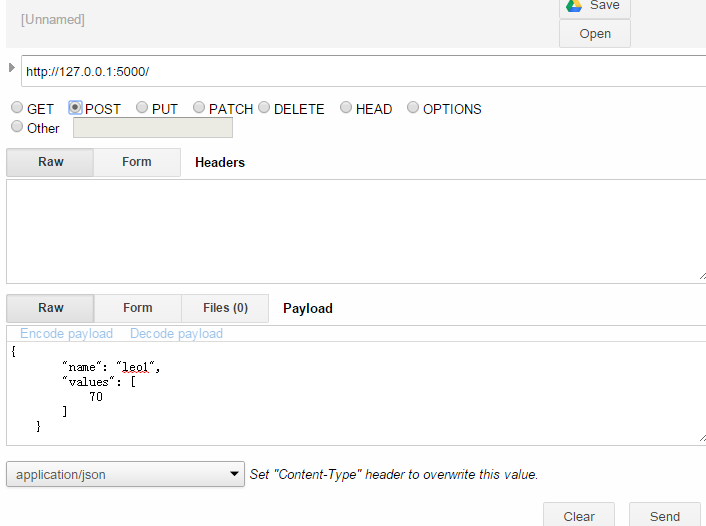Viewport: 706px width, 526px height.
Task: Open a saved request
Action: click(595, 34)
